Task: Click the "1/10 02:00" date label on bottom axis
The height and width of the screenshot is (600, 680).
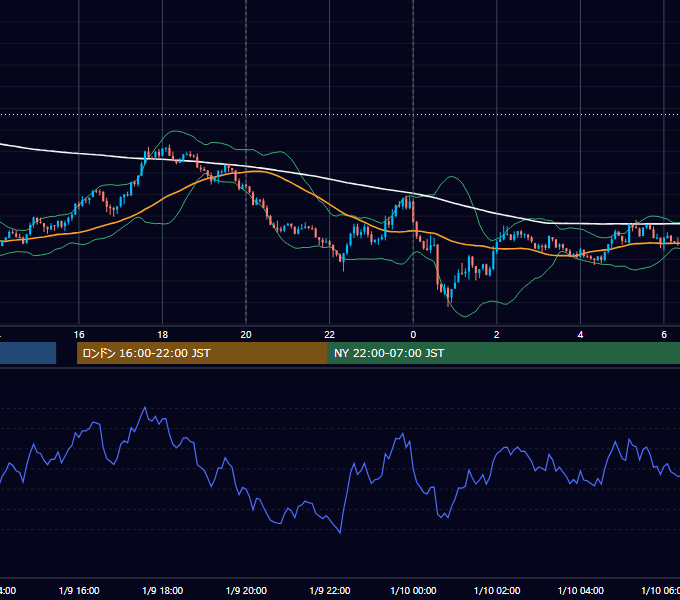Action: [x=497, y=590]
